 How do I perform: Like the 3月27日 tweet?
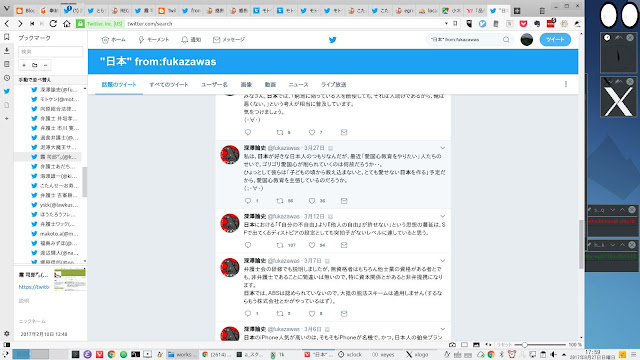pyautogui.click(x=312, y=201)
